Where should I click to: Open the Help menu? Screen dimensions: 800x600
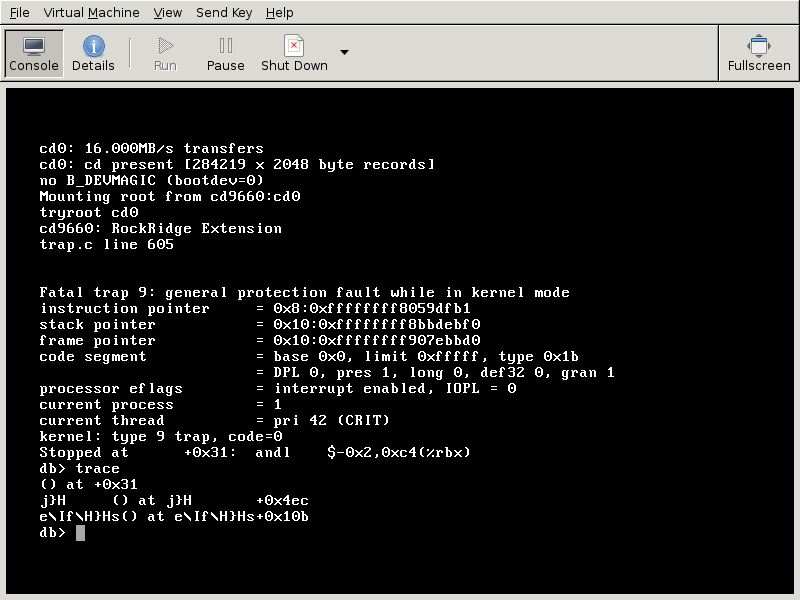point(279,12)
